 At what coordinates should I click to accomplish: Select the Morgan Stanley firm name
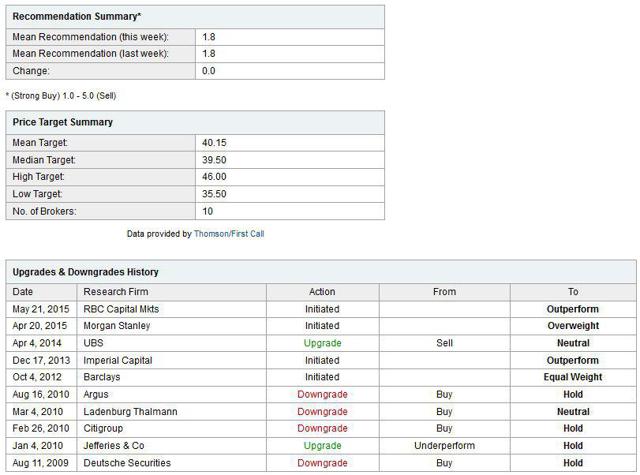117,326
